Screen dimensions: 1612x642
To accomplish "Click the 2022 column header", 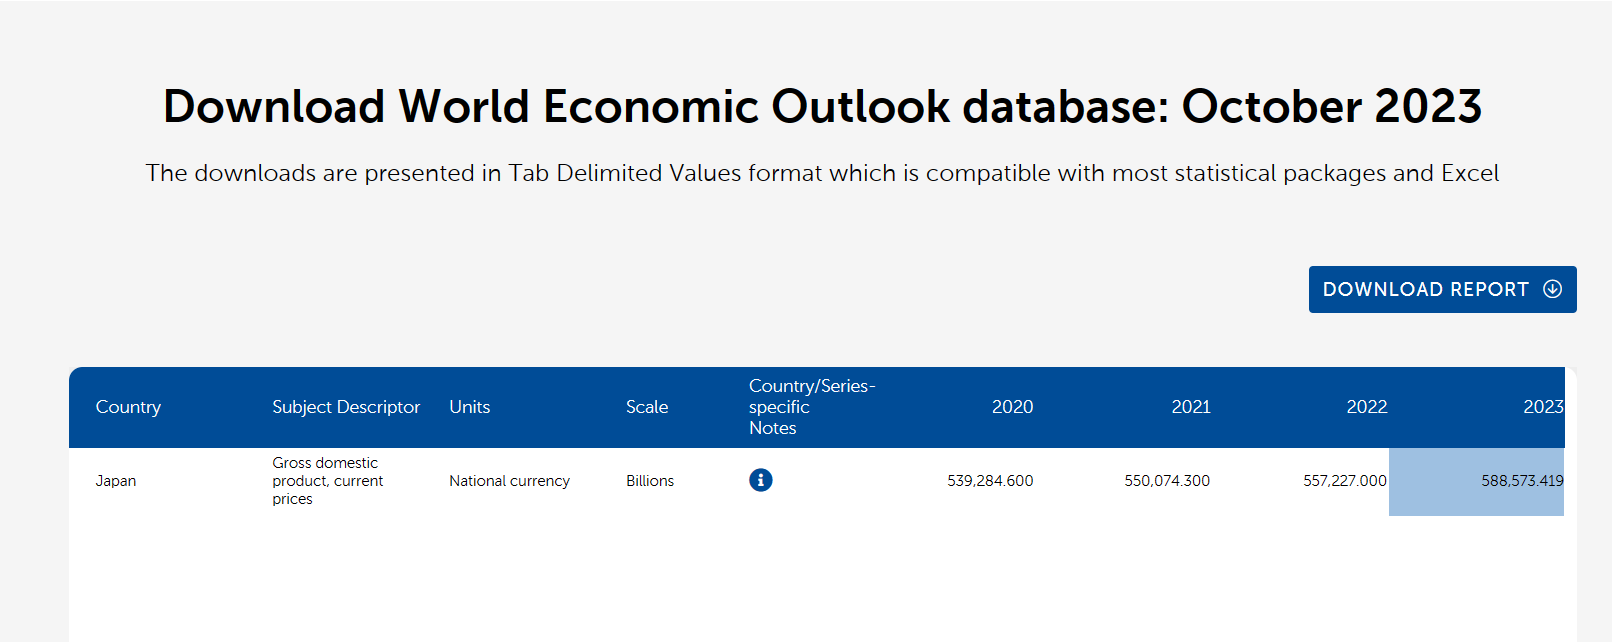I will coord(1366,407).
